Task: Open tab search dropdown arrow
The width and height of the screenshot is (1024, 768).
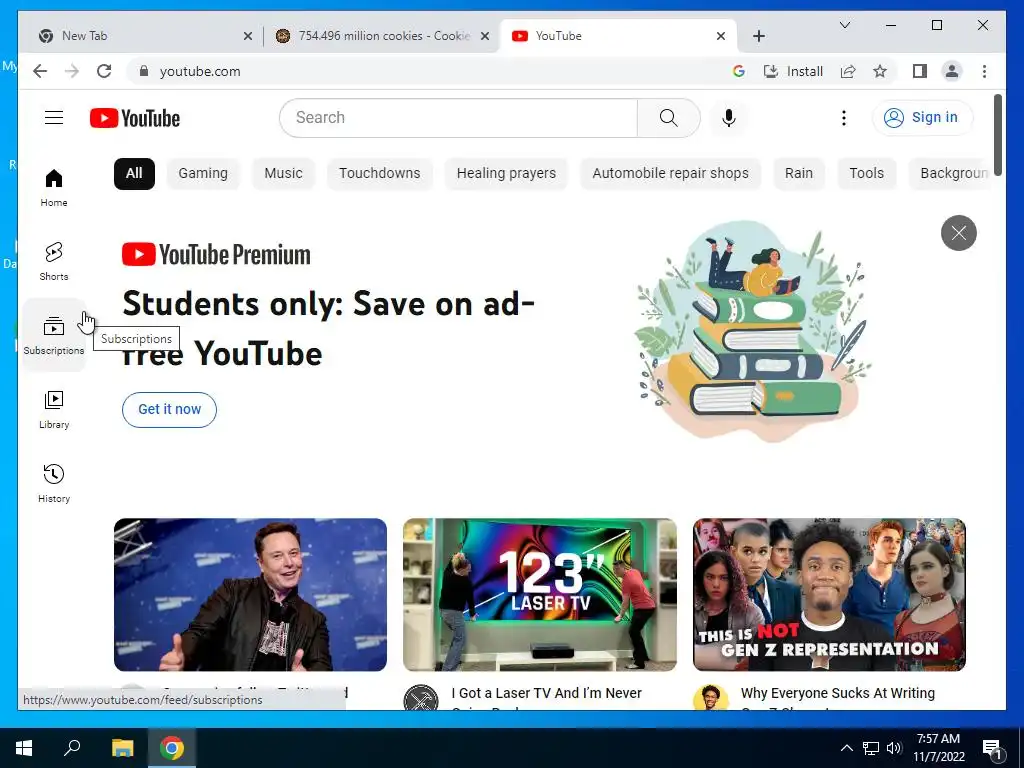Action: pyautogui.click(x=844, y=25)
